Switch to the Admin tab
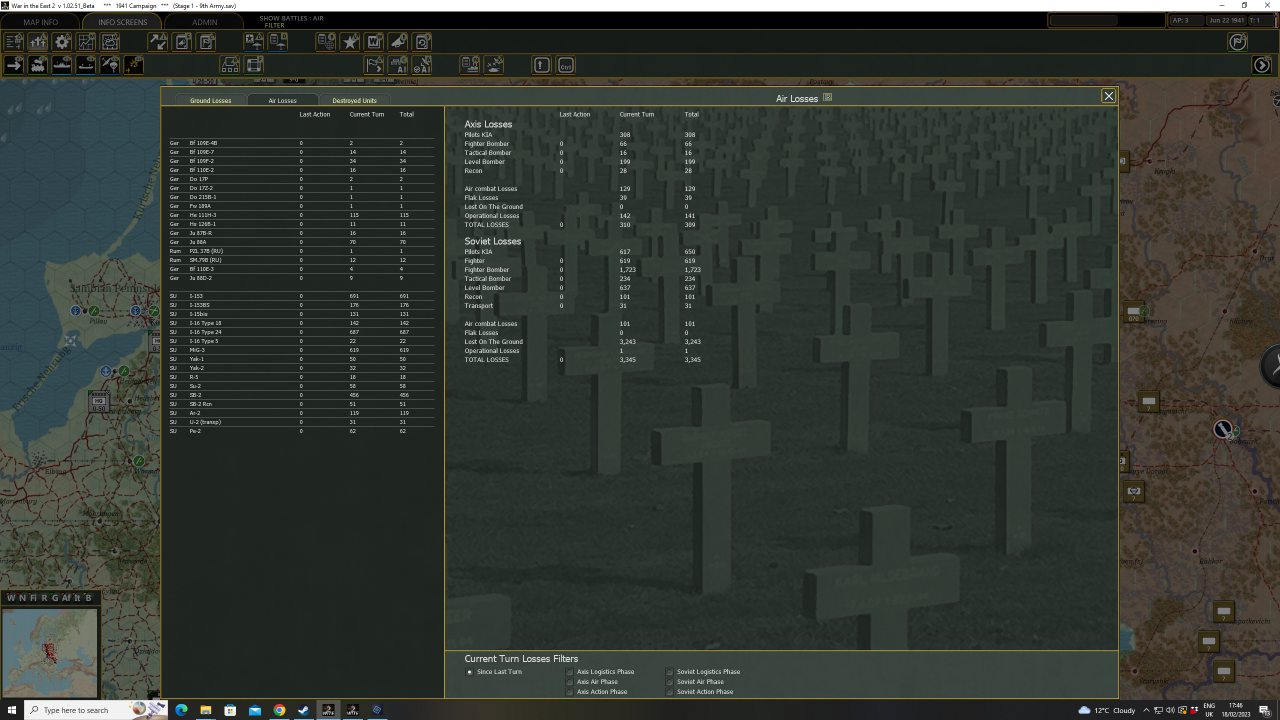The width and height of the screenshot is (1280, 720). 204,22
